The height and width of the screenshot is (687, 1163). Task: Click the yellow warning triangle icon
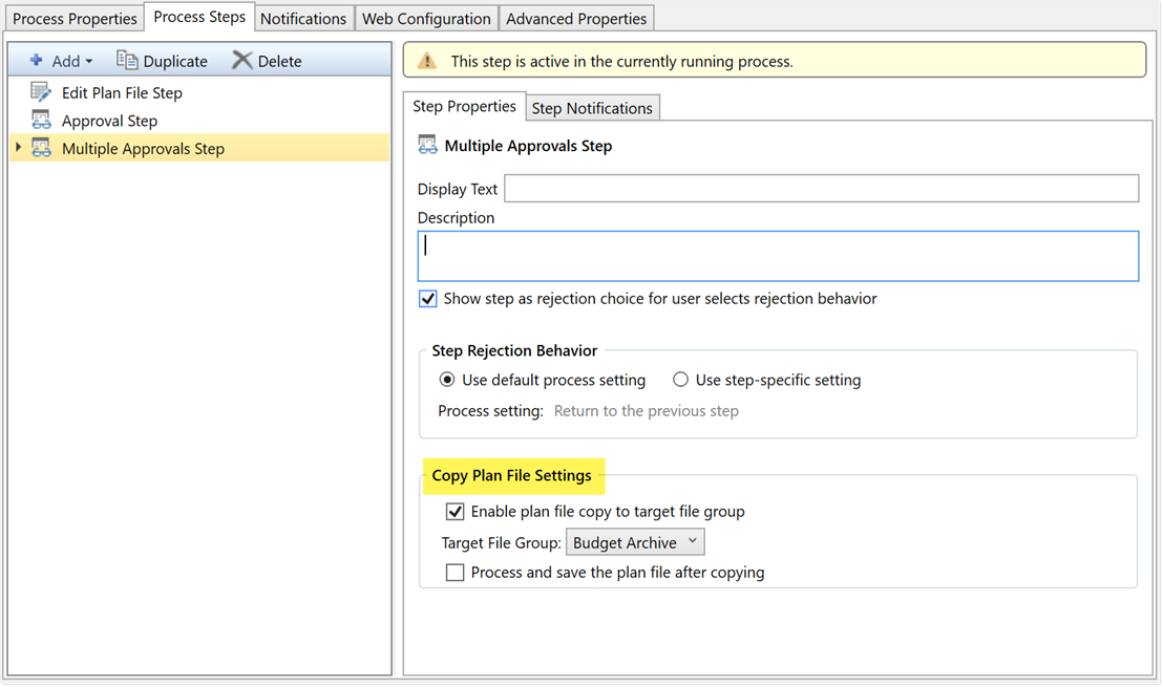pyautogui.click(x=427, y=62)
